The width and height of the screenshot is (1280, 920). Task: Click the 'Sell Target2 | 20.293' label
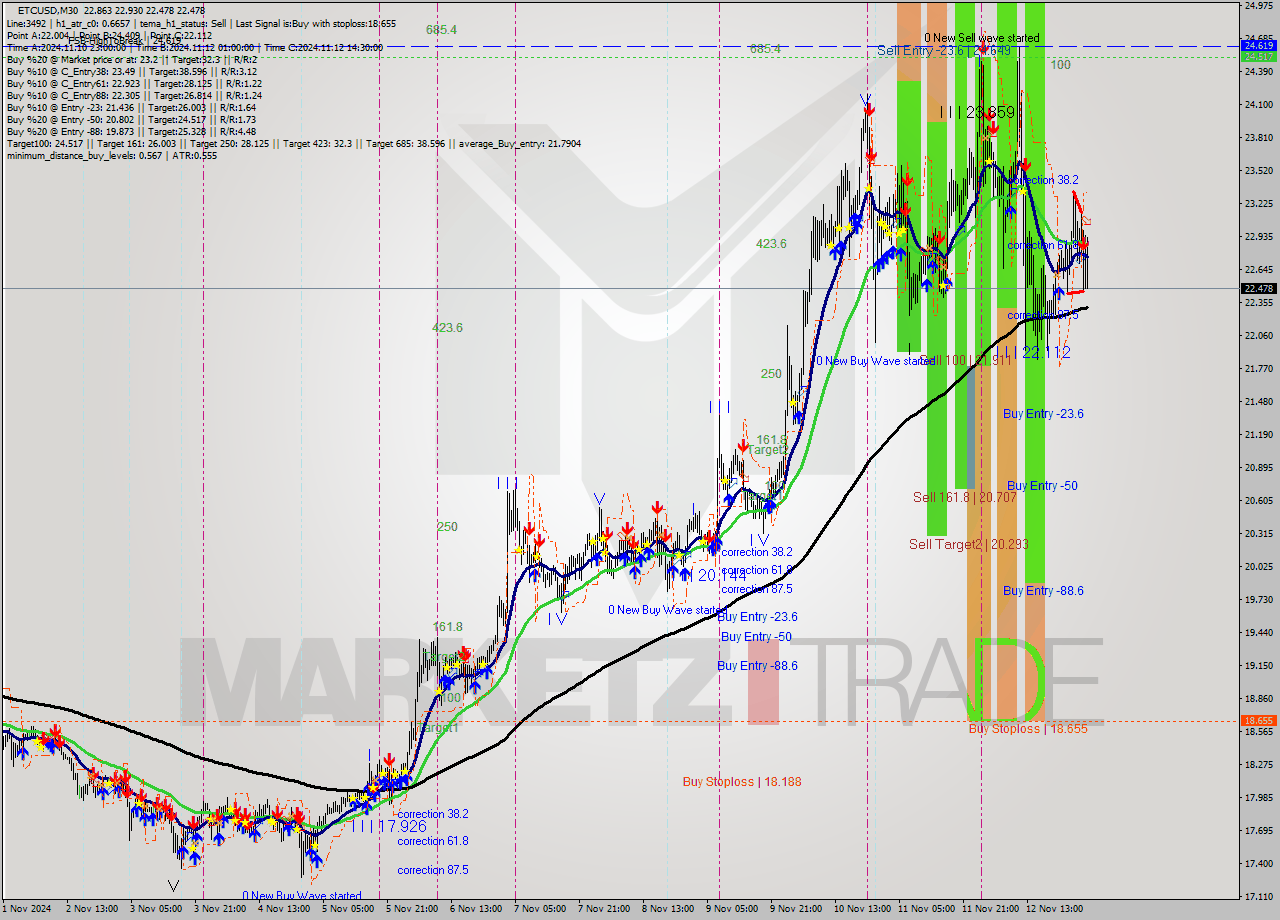pyautogui.click(x=969, y=545)
